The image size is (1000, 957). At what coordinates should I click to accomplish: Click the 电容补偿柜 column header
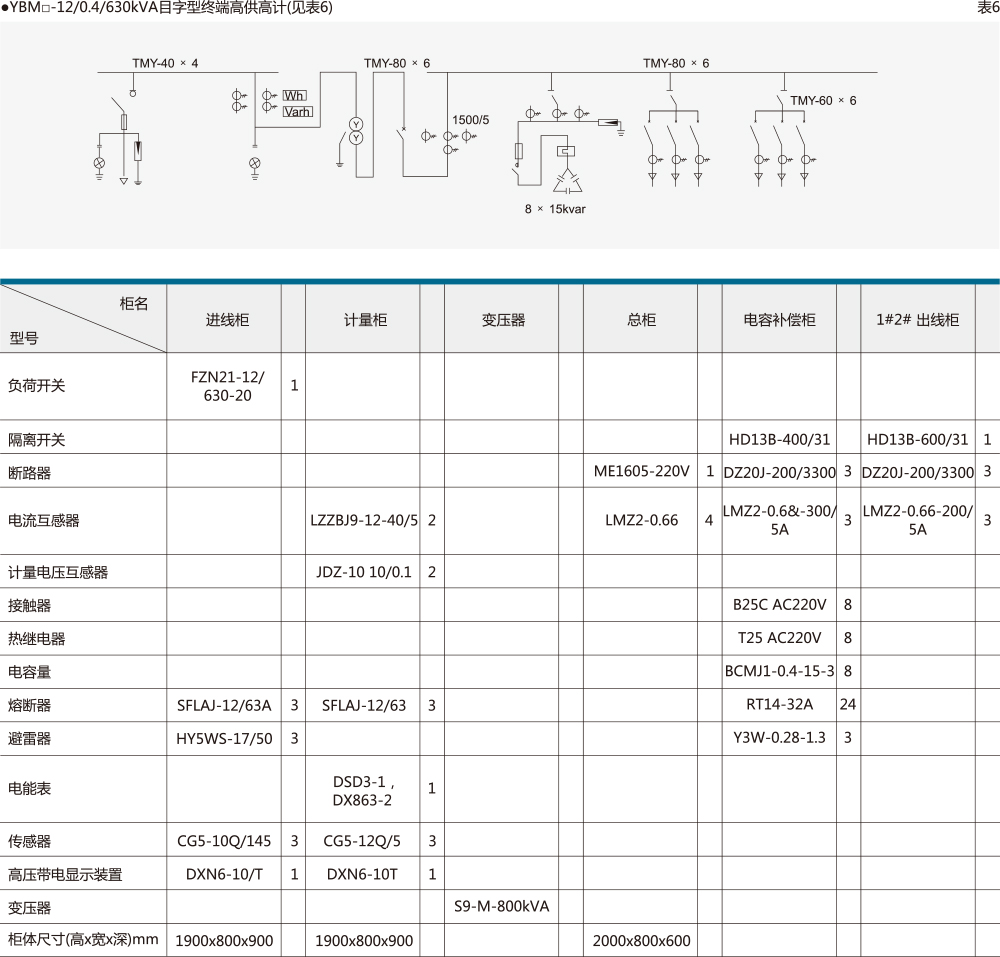click(x=779, y=320)
